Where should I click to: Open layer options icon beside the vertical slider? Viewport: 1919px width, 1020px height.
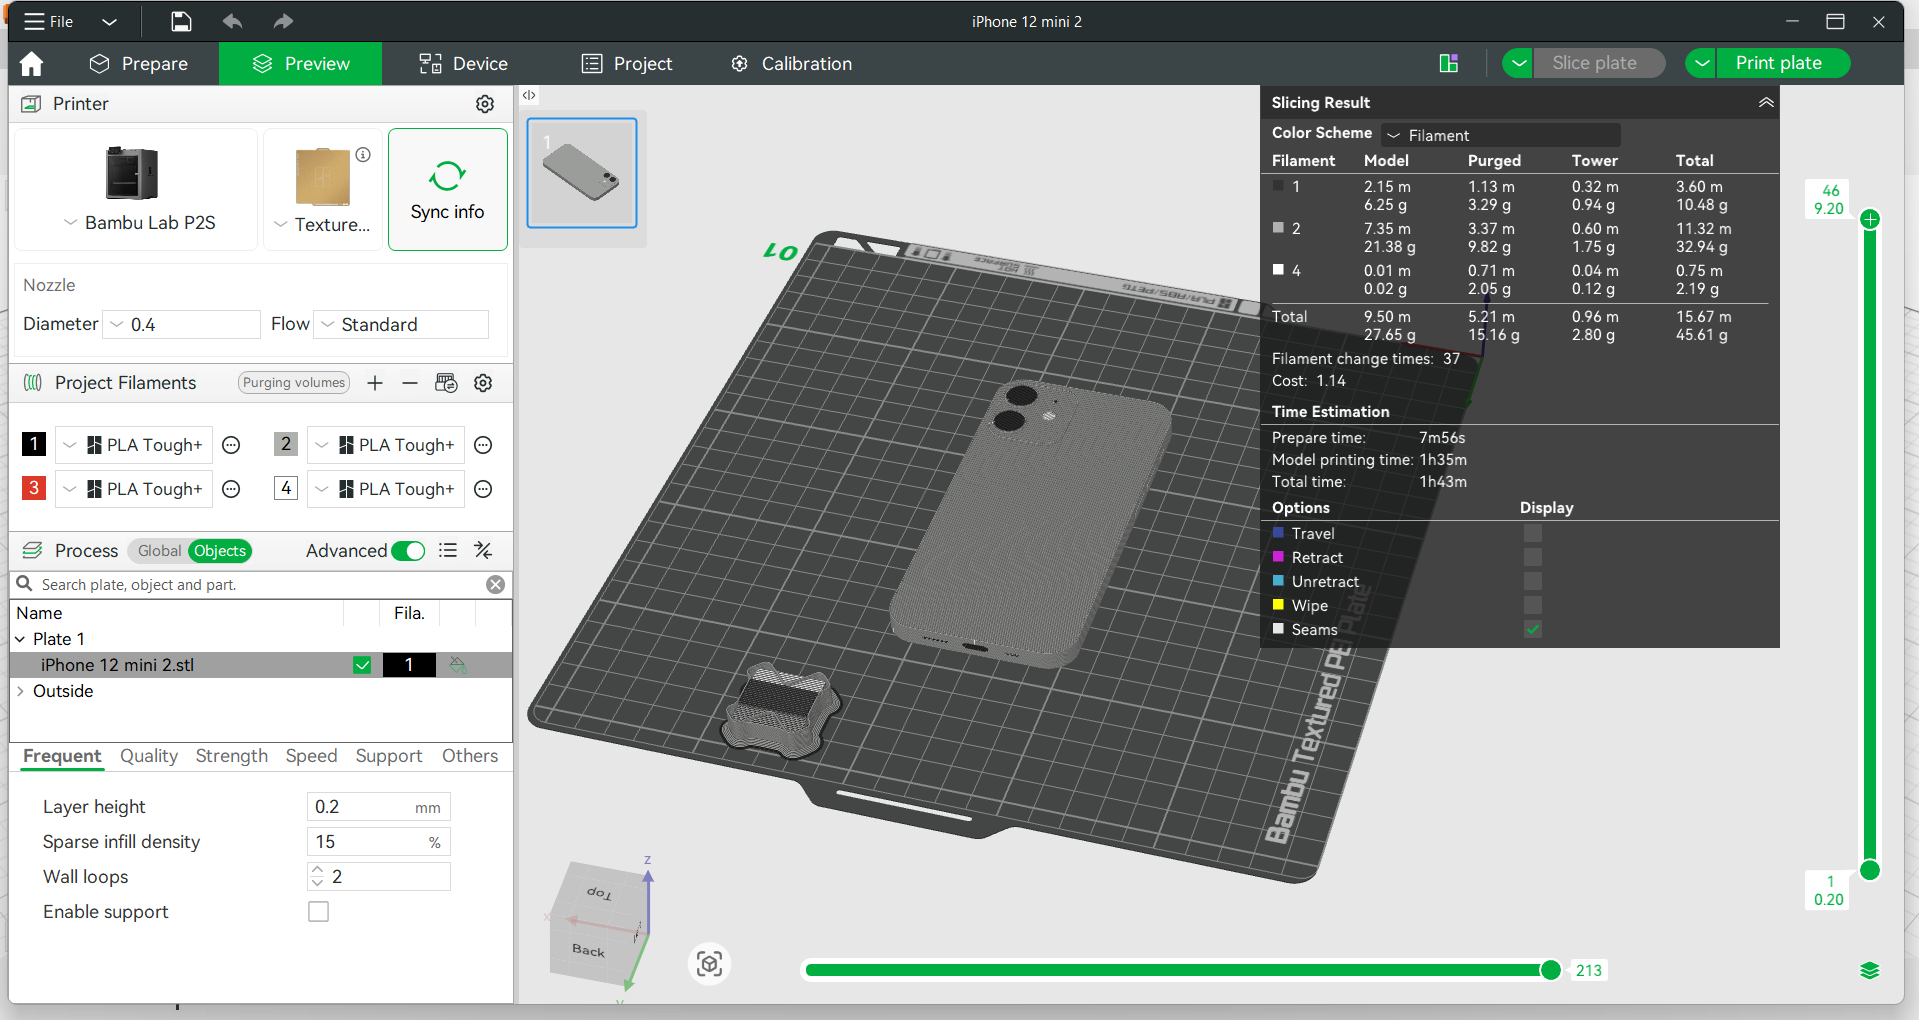(x=1869, y=970)
